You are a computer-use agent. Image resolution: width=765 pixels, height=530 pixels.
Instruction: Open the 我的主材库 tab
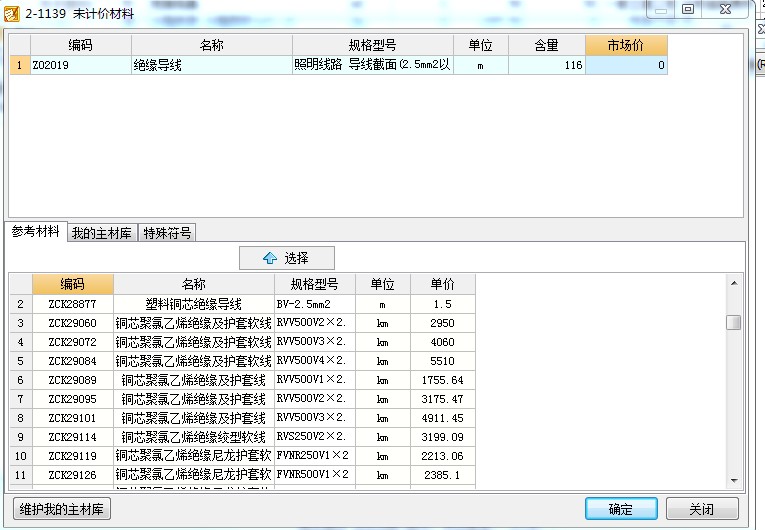point(101,233)
